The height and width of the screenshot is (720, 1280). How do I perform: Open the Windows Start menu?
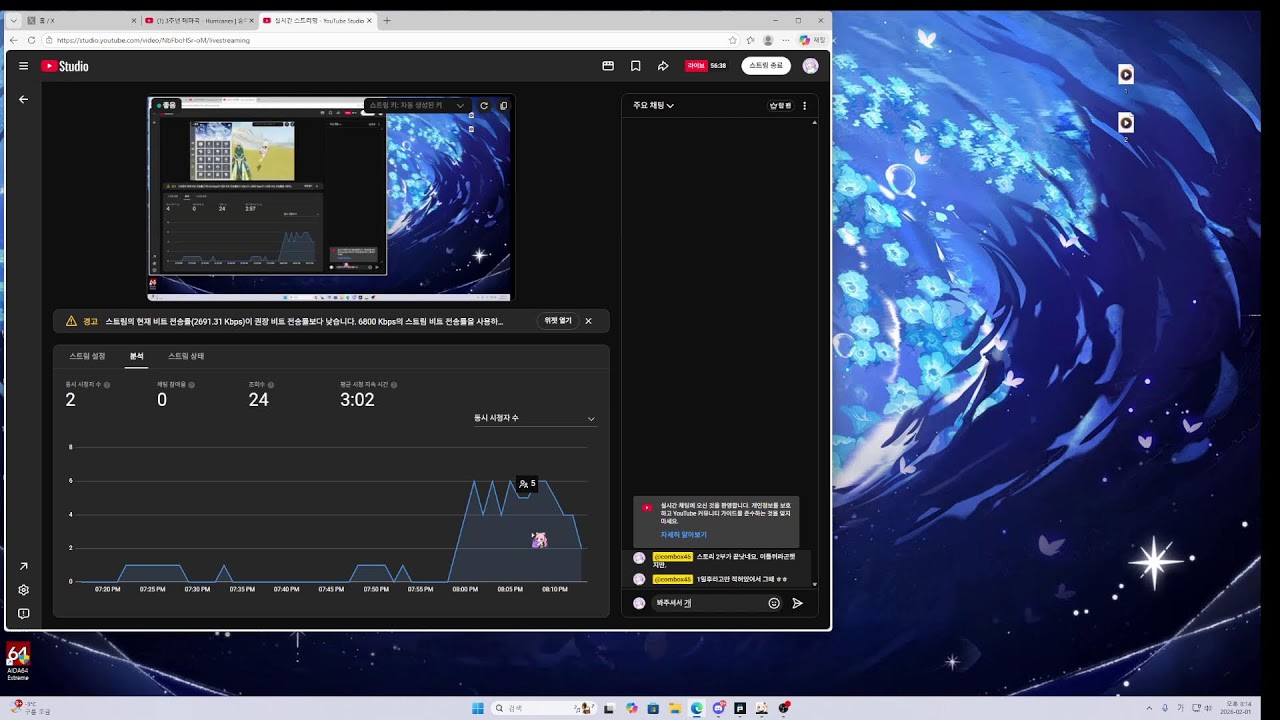[478, 708]
